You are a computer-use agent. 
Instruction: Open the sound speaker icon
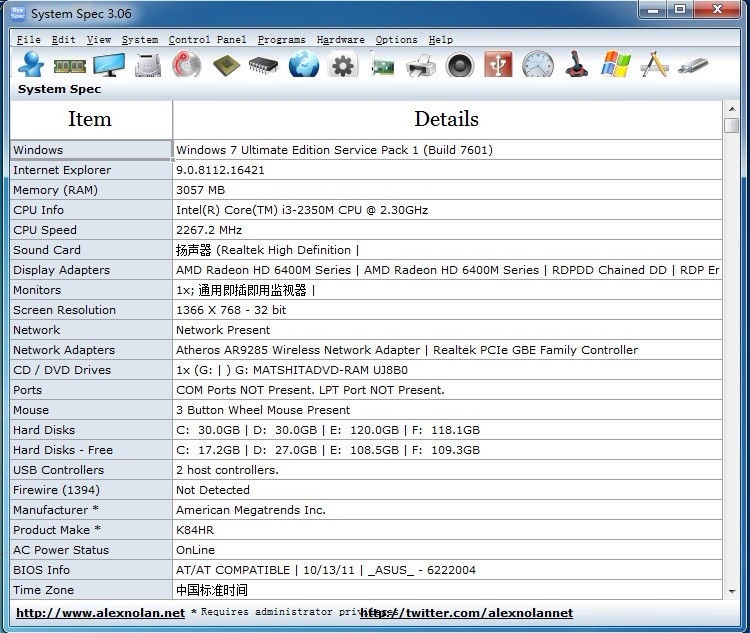(460, 66)
